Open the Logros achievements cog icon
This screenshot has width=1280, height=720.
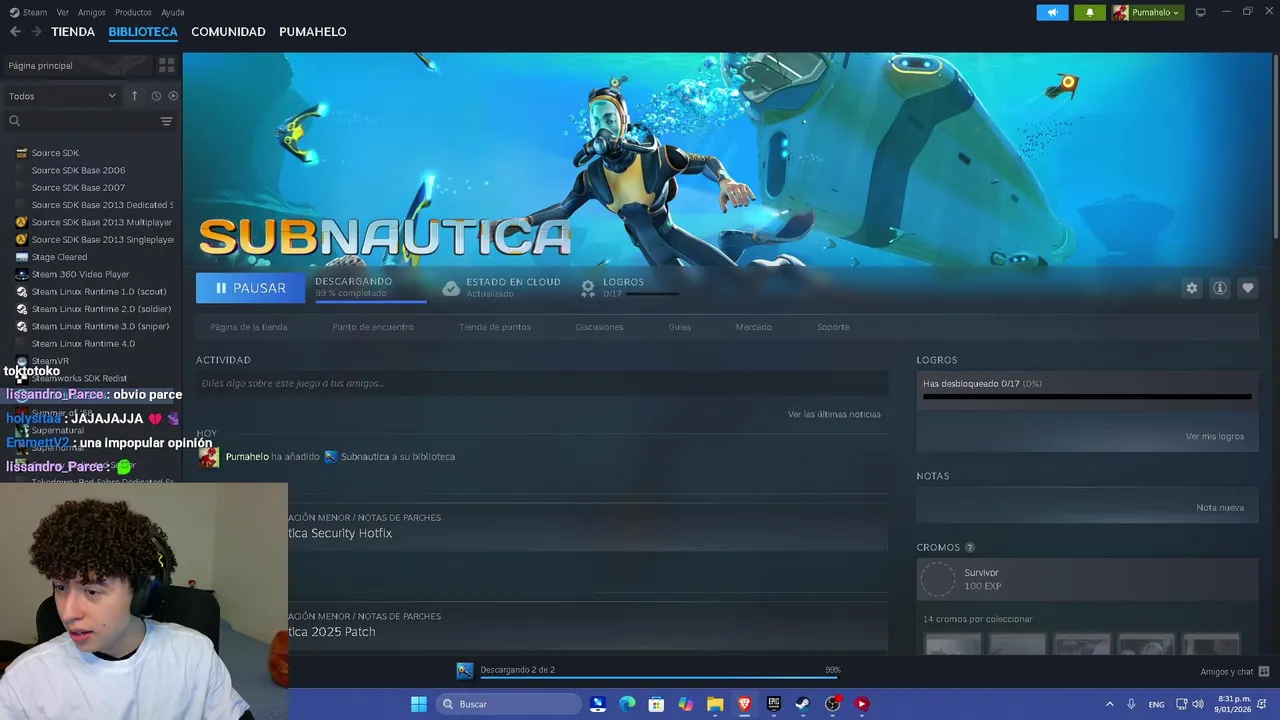pyautogui.click(x=588, y=288)
